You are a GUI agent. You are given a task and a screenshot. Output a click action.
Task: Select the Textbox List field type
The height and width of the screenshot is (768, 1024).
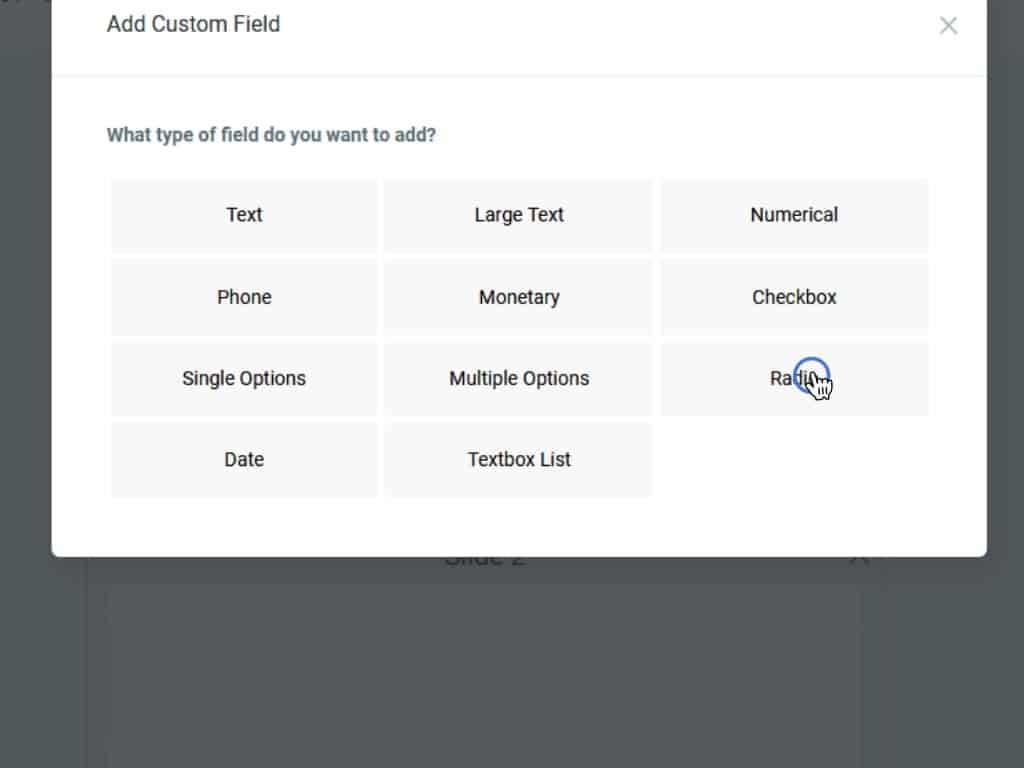pos(519,460)
